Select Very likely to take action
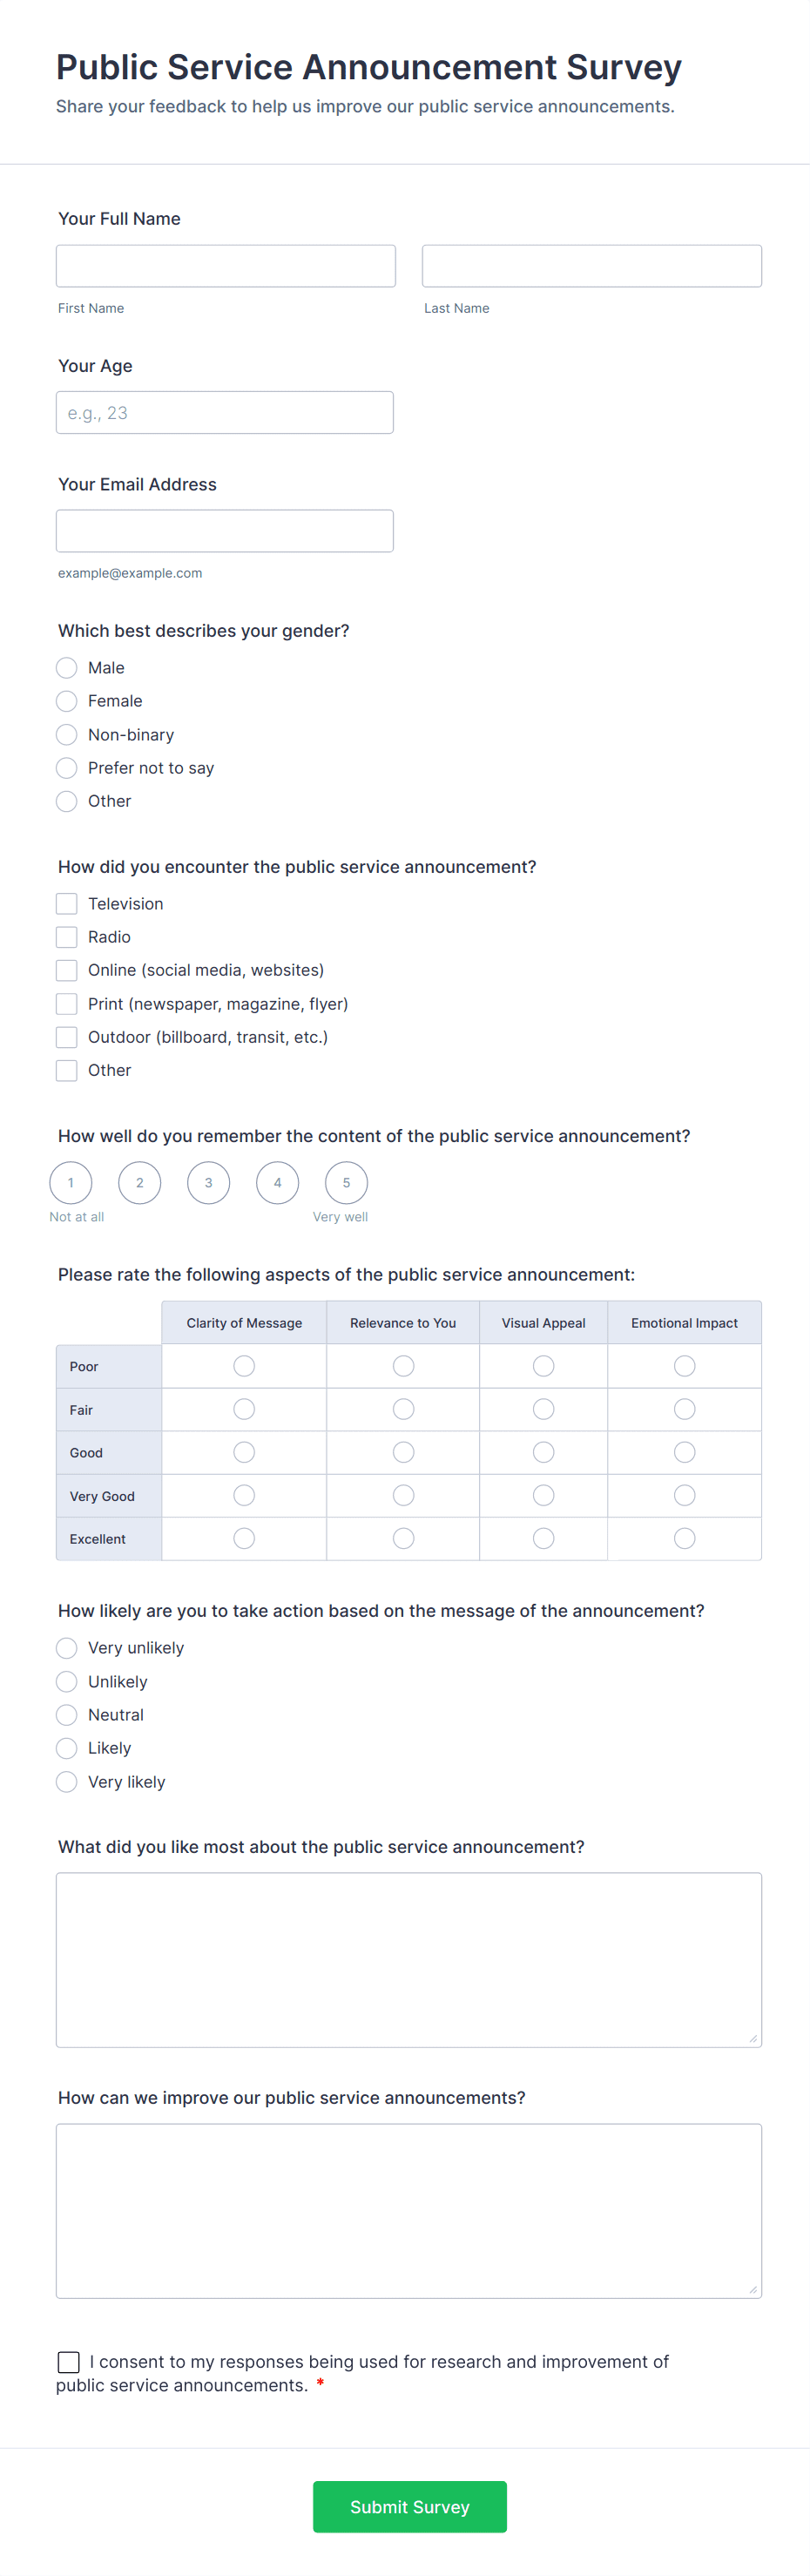Screen dimensions: 810x2576 tap(66, 1781)
